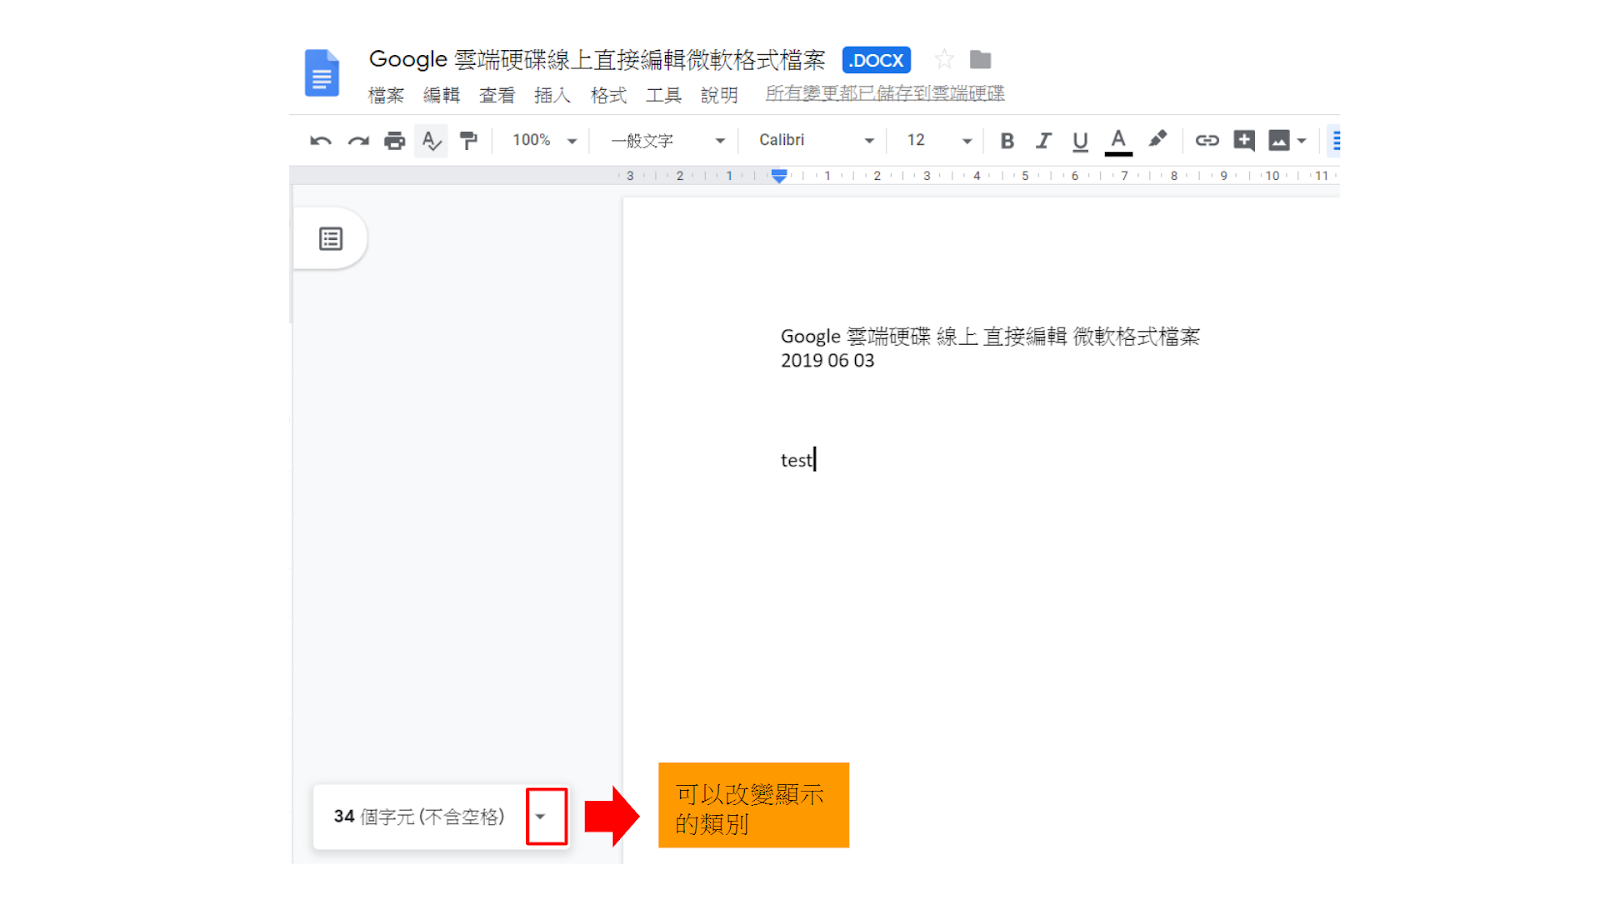Run spell check icon
Image resolution: width=1600 pixels, height=900 pixels.
(431, 141)
